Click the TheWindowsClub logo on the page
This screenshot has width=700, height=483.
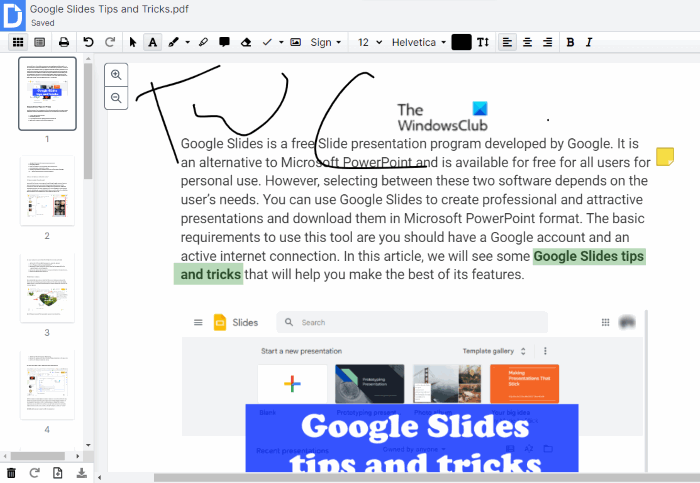tap(442, 117)
